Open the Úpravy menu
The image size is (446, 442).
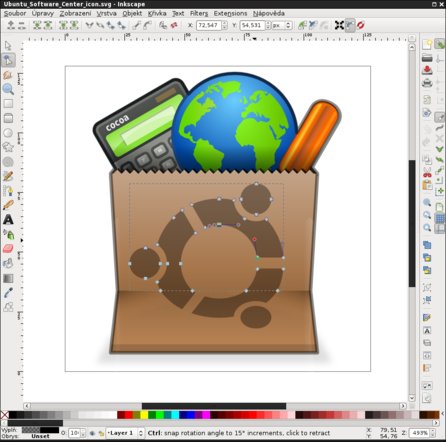[x=43, y=13]
